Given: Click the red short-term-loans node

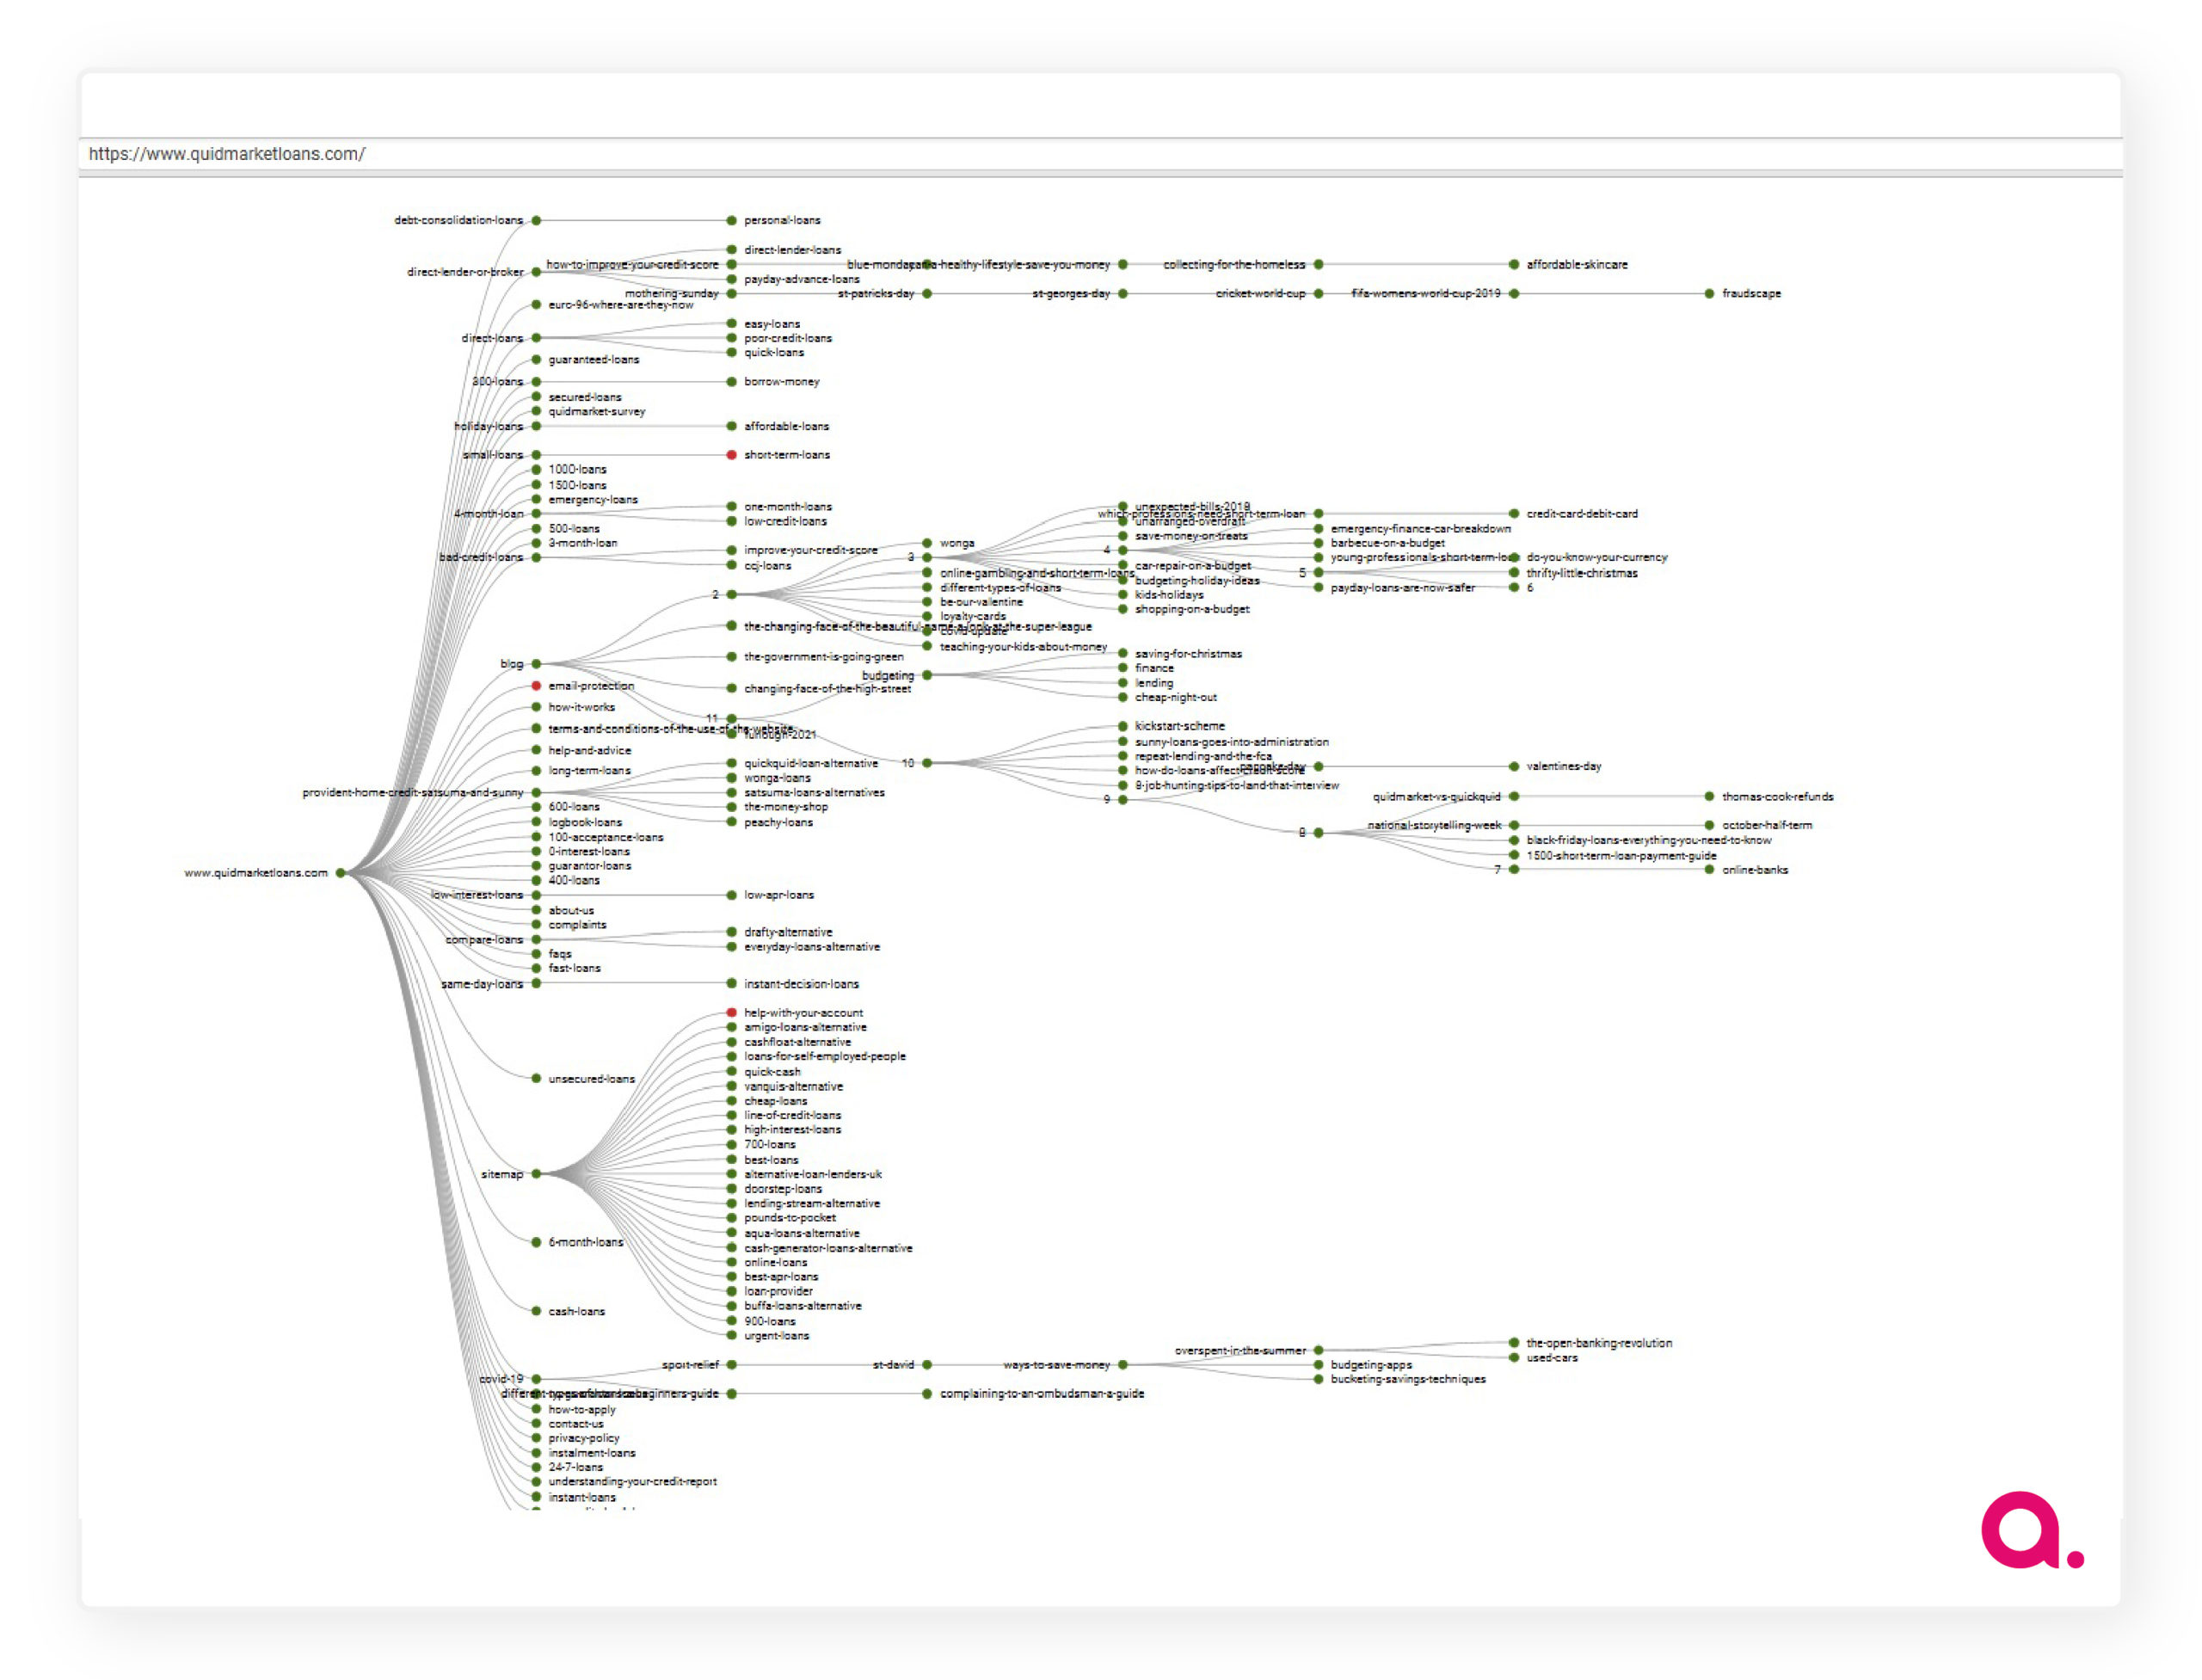Looking at the screenshot, I should 731,455.
